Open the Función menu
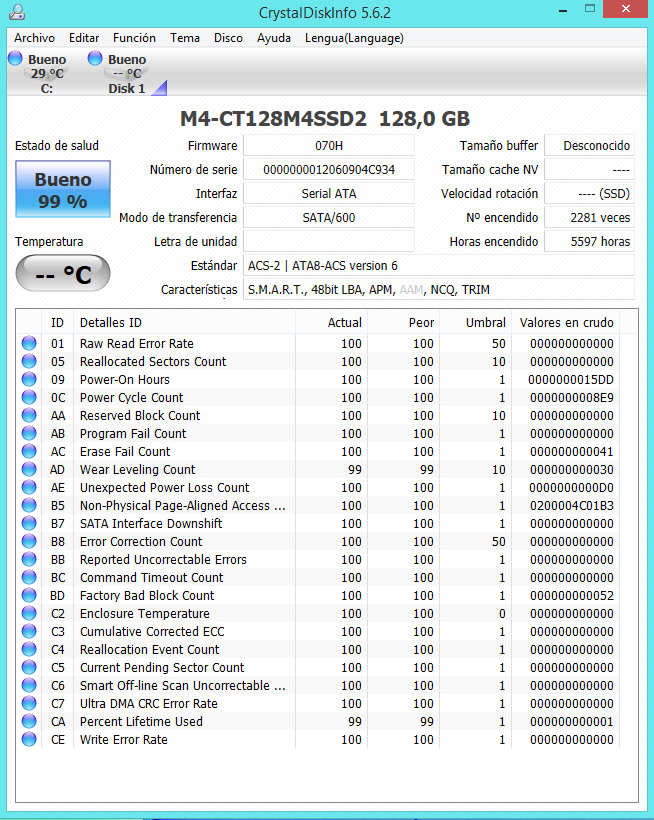The height and width of the screenshot is (820, 654). (x=134, y=38)
